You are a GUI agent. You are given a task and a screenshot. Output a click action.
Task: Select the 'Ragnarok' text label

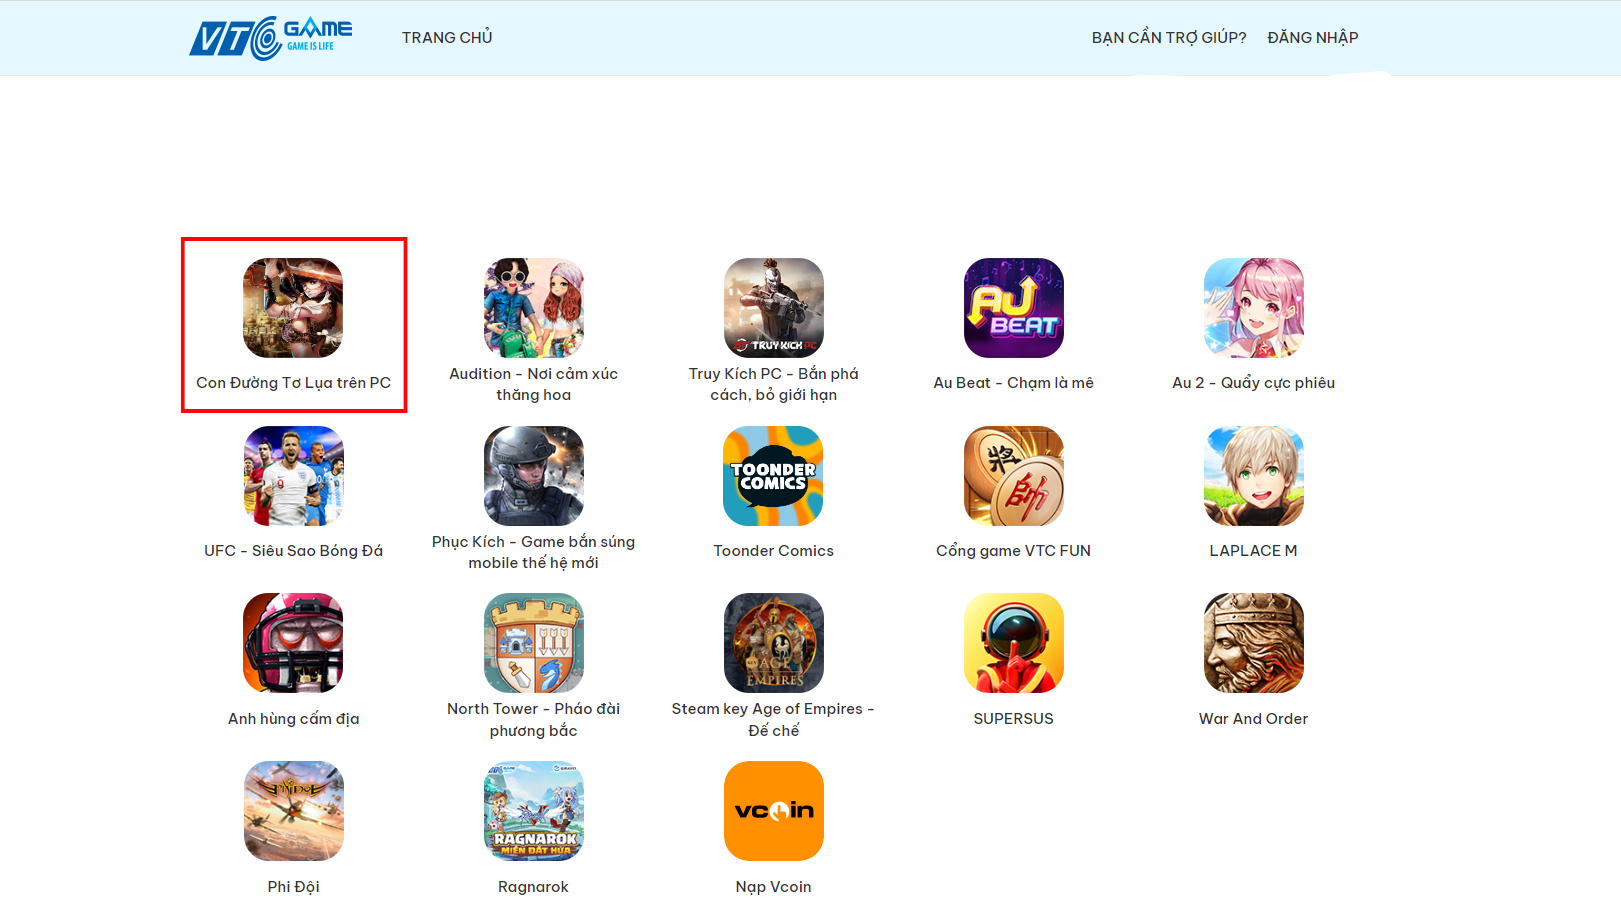(533, 887)
